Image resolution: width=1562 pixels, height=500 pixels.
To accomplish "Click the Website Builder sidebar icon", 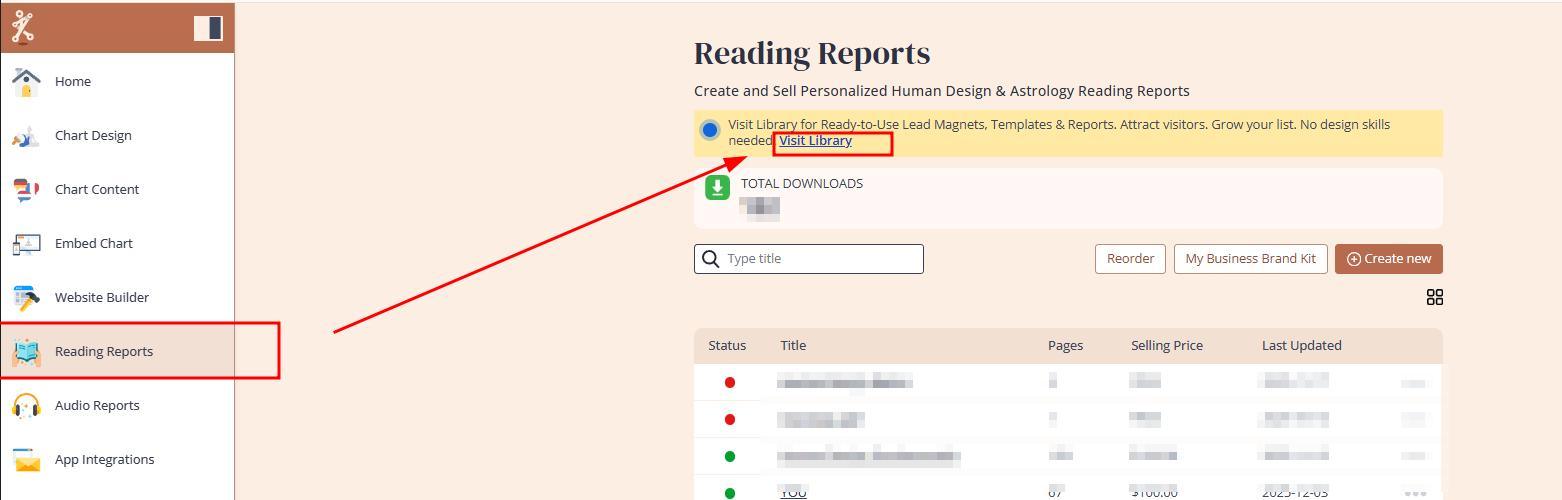I will pyautogui.click(x=26, y=298).
